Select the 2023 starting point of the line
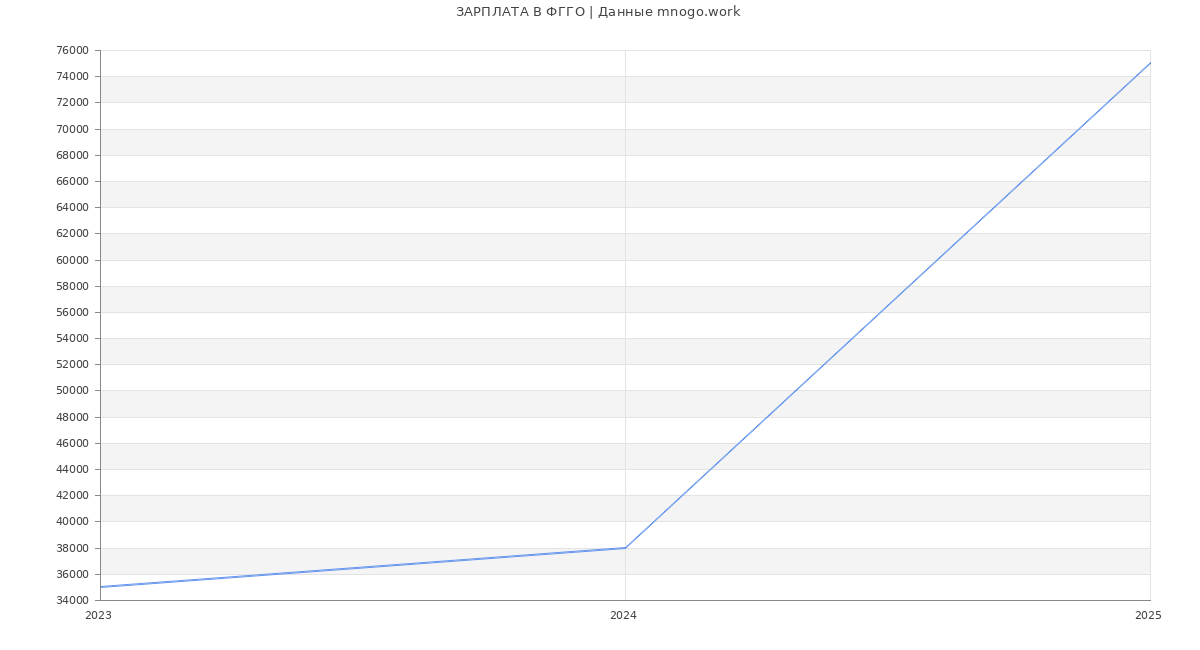This screenshot has height=650, width=1200. click(x=101, y=587)
